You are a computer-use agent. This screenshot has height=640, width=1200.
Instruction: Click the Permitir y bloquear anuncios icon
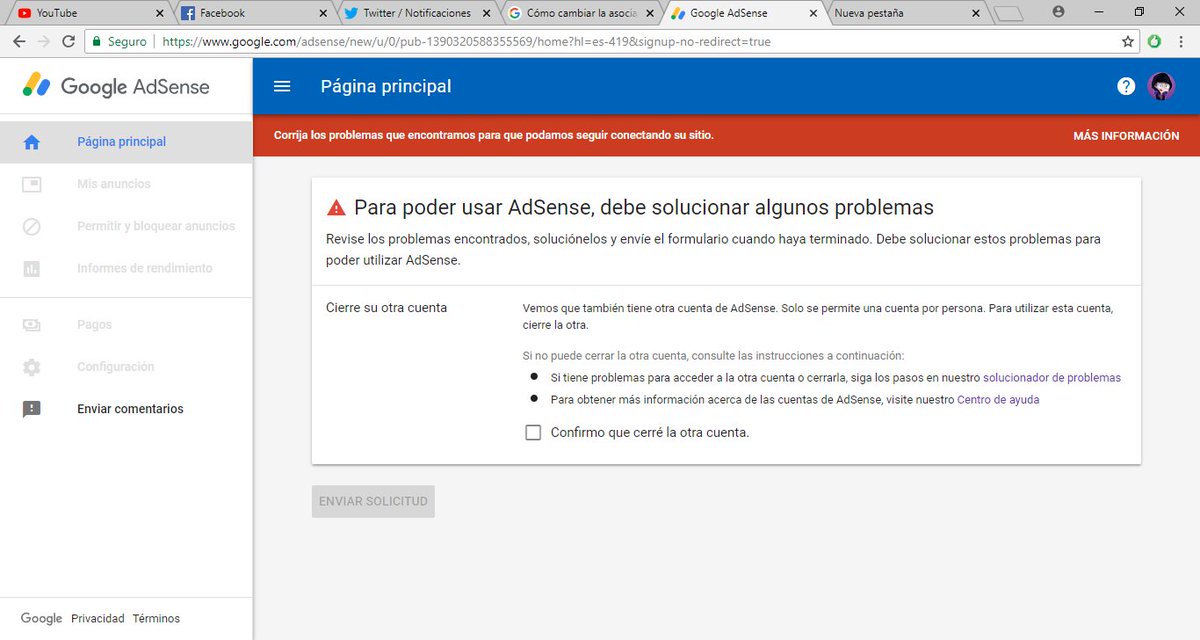(x=32, y=226)
